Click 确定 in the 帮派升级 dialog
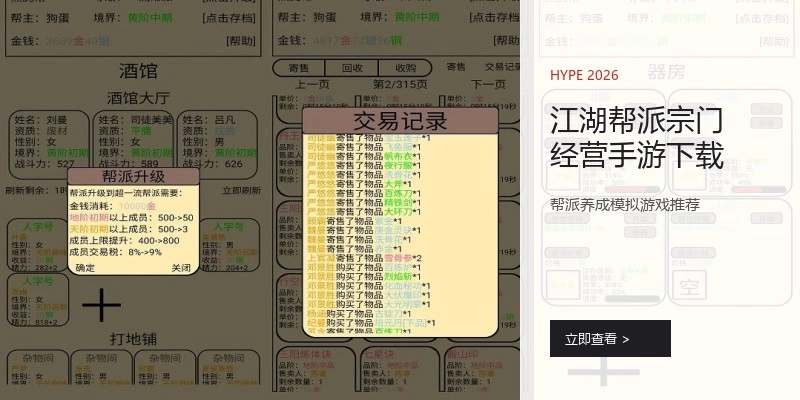Screen dimensions: 800x400 (x=85, y=268)
